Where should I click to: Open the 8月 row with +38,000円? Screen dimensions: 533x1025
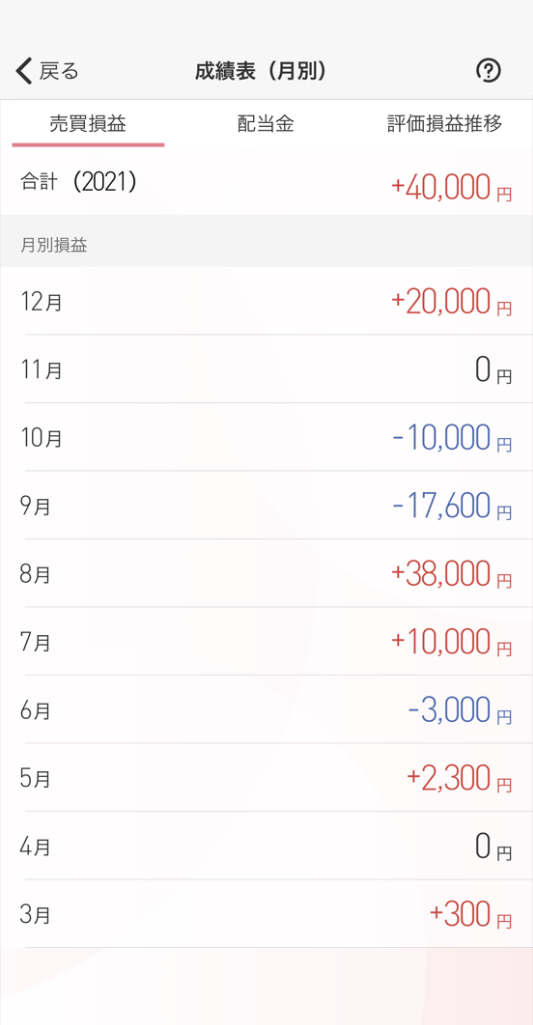(266, 573)
